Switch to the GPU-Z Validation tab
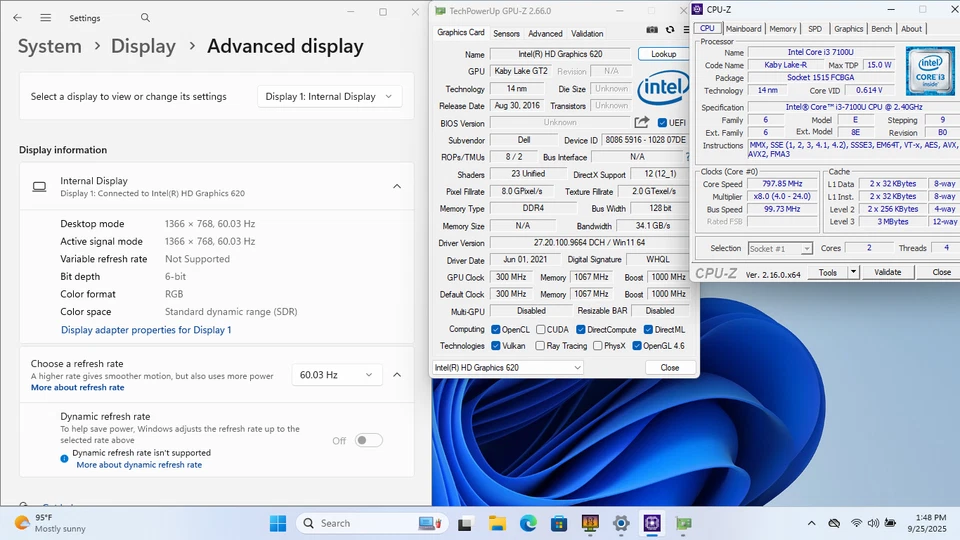 point(587,34)
